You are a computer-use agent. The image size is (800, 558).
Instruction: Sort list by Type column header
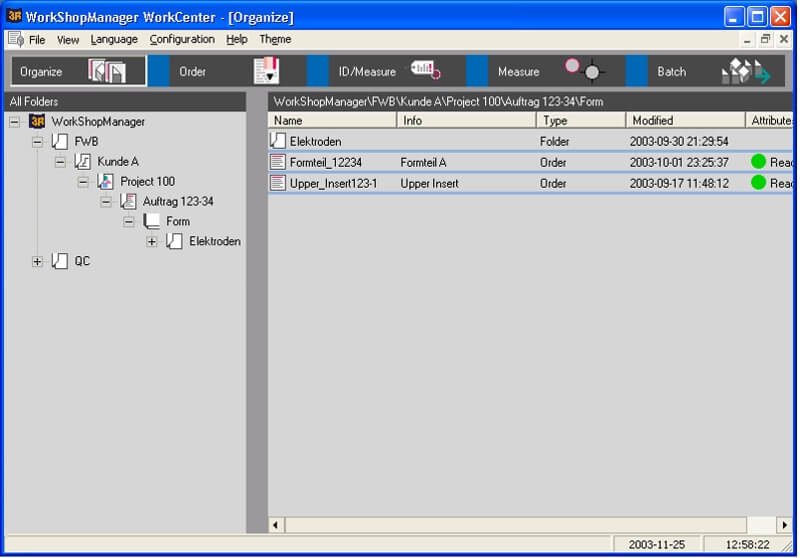(x=581, y=120)
